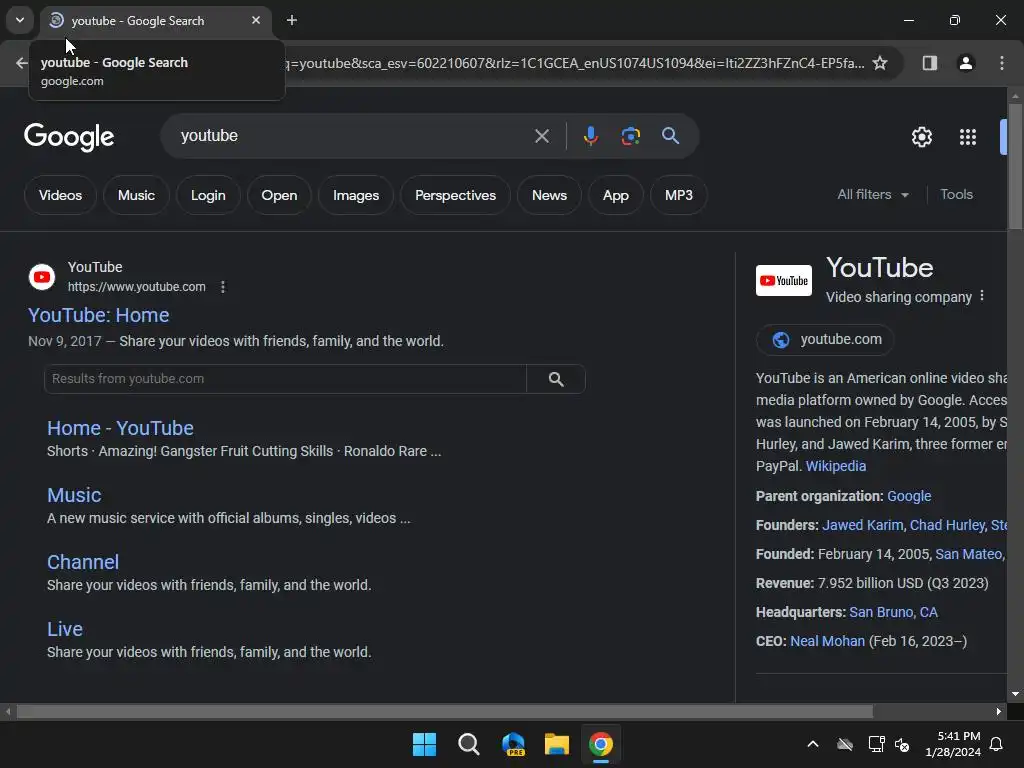
Task: Switch to Images results
Action: 355,195
